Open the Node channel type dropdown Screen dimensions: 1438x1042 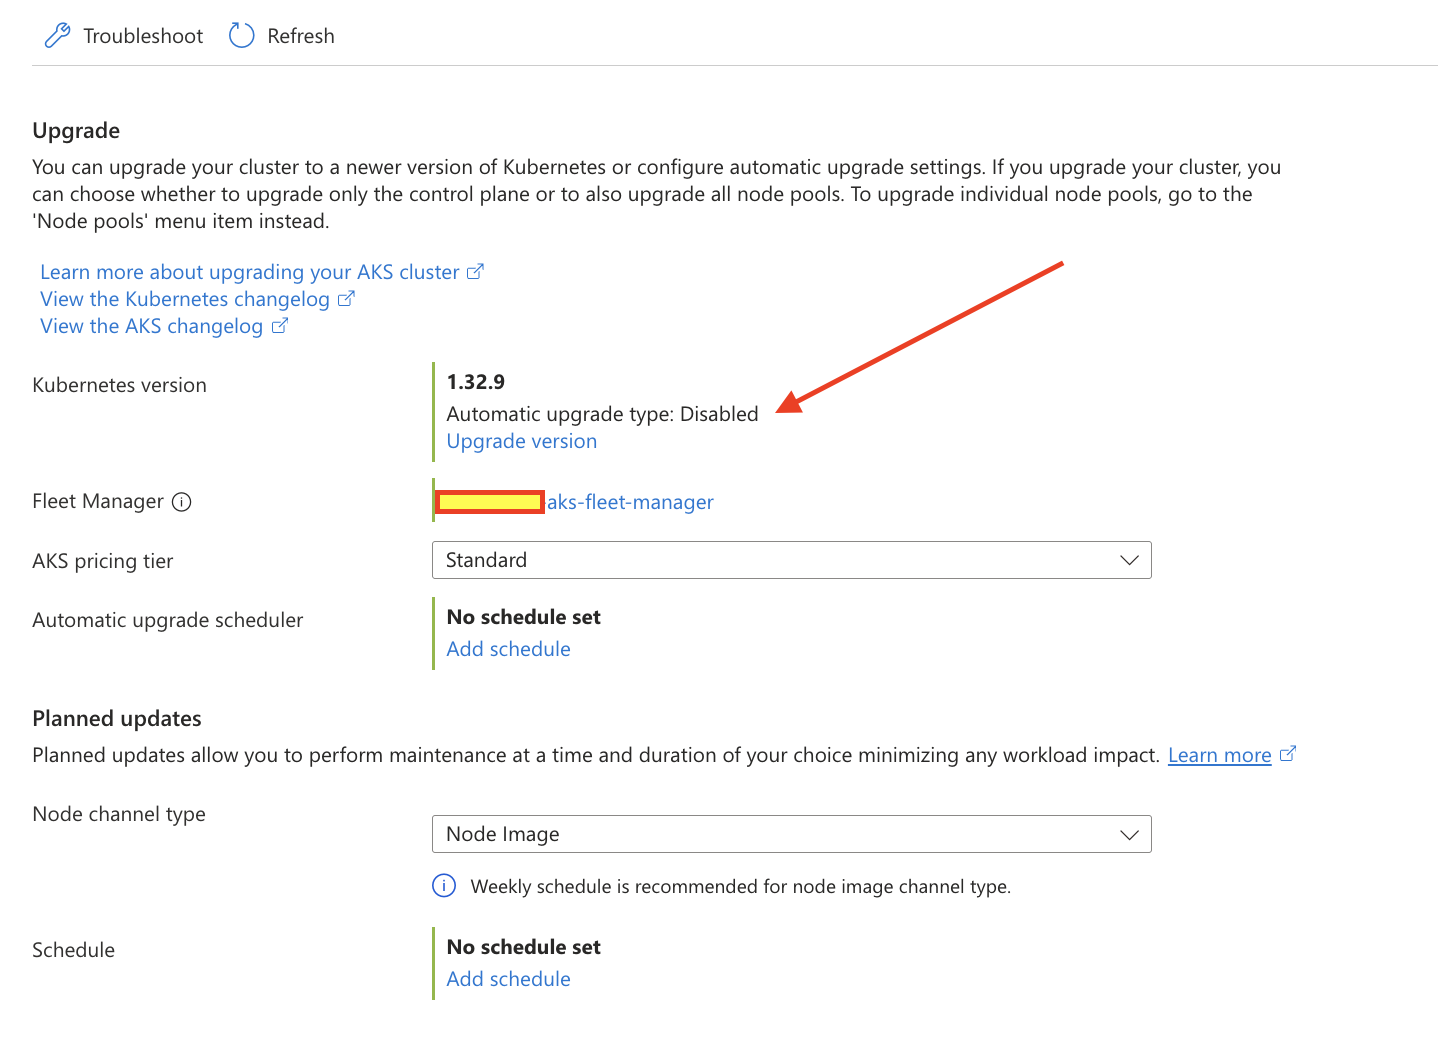coord(791,834)
